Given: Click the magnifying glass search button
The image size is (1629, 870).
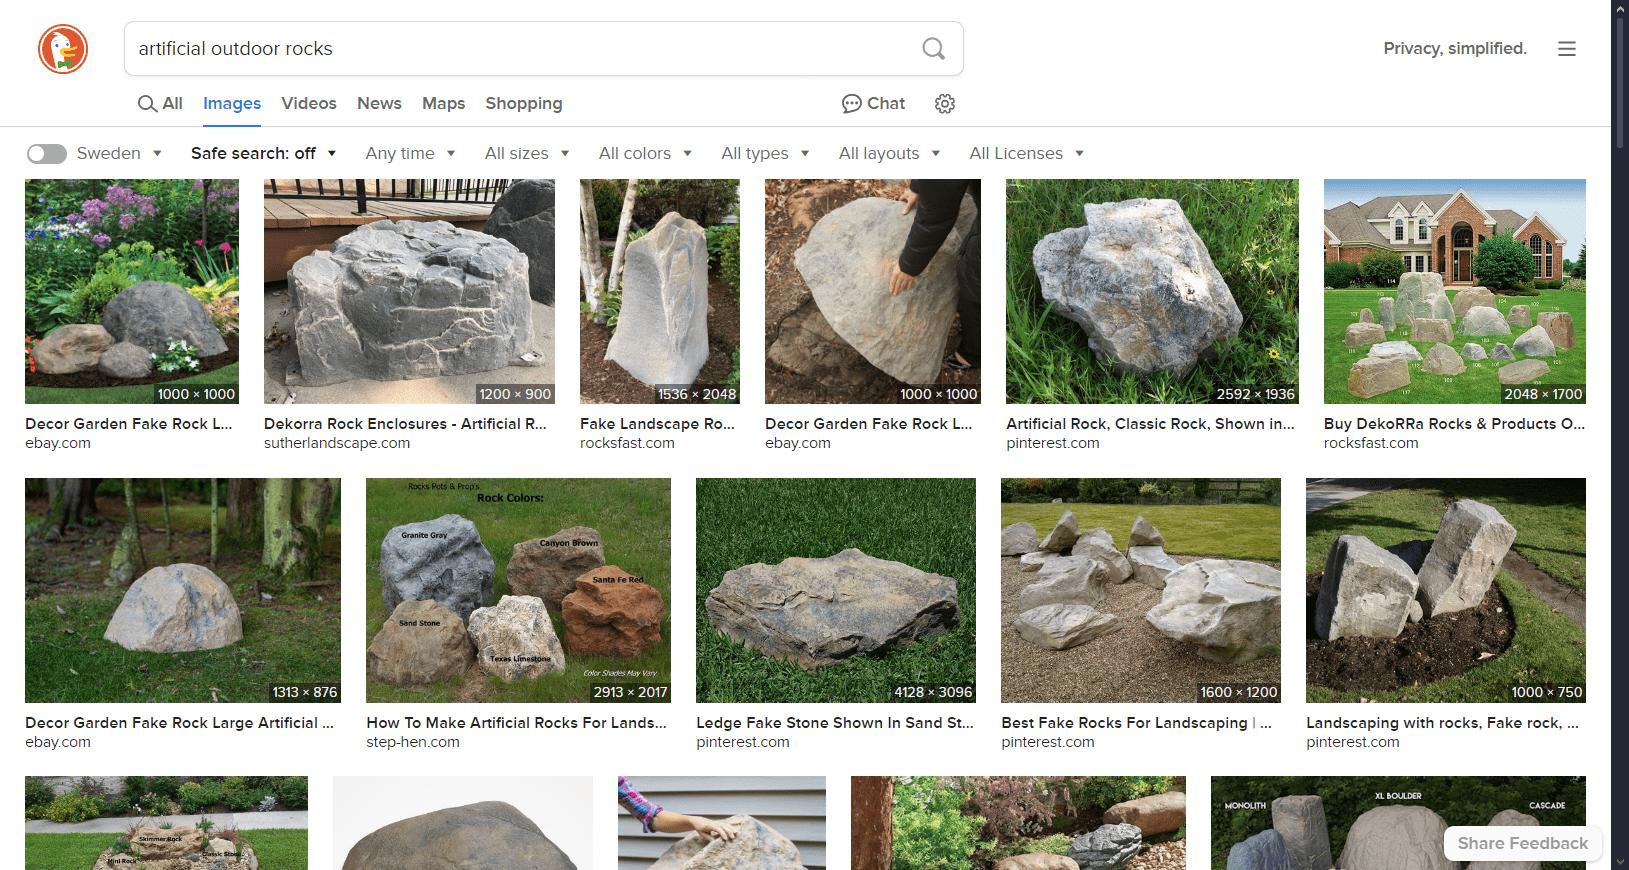Looking at the screenshot, I should click(933, 49).
